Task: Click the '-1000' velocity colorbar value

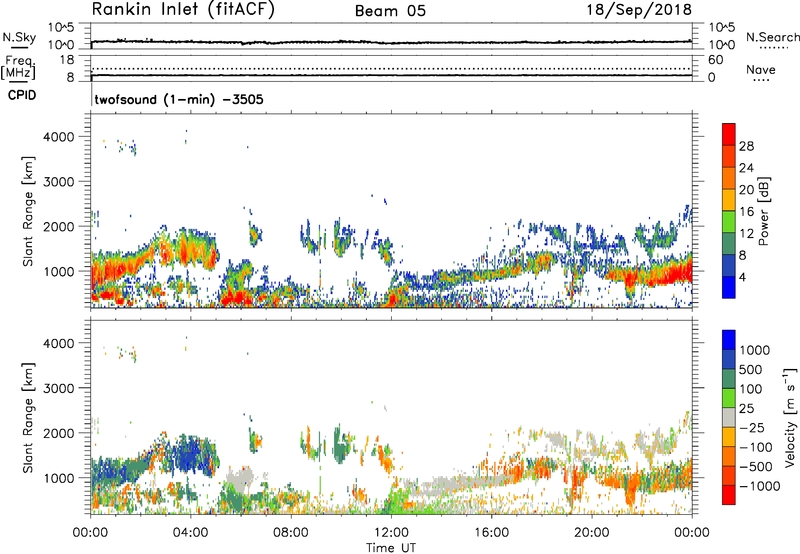Action: (x=760, y=486)
